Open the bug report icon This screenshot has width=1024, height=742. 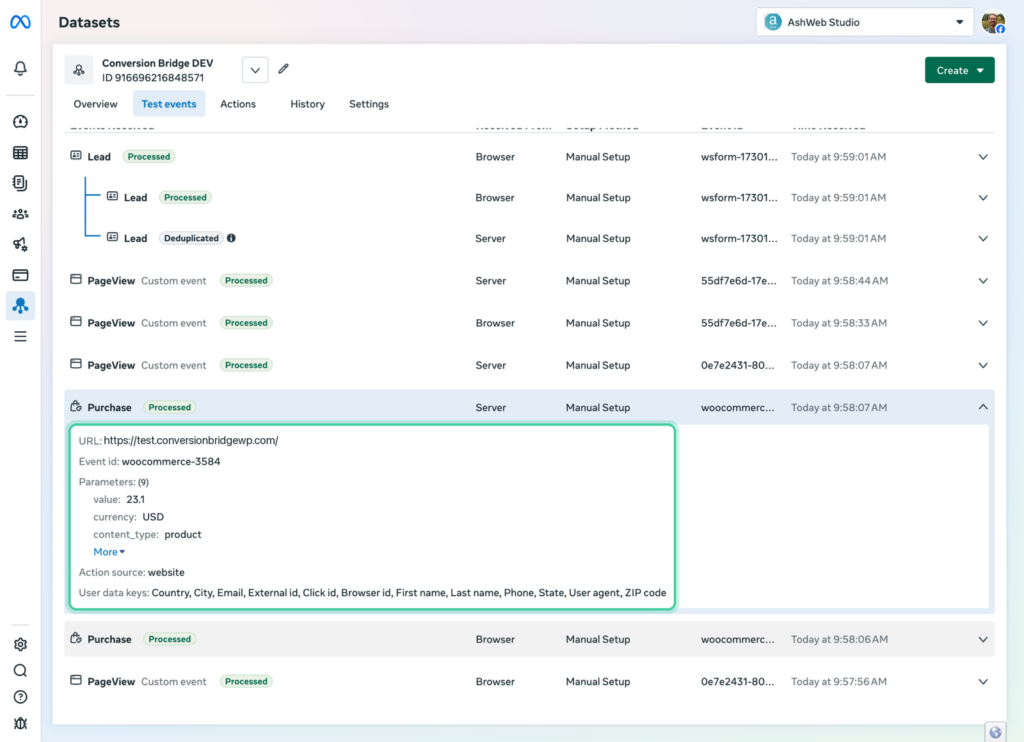click(20, 723)
